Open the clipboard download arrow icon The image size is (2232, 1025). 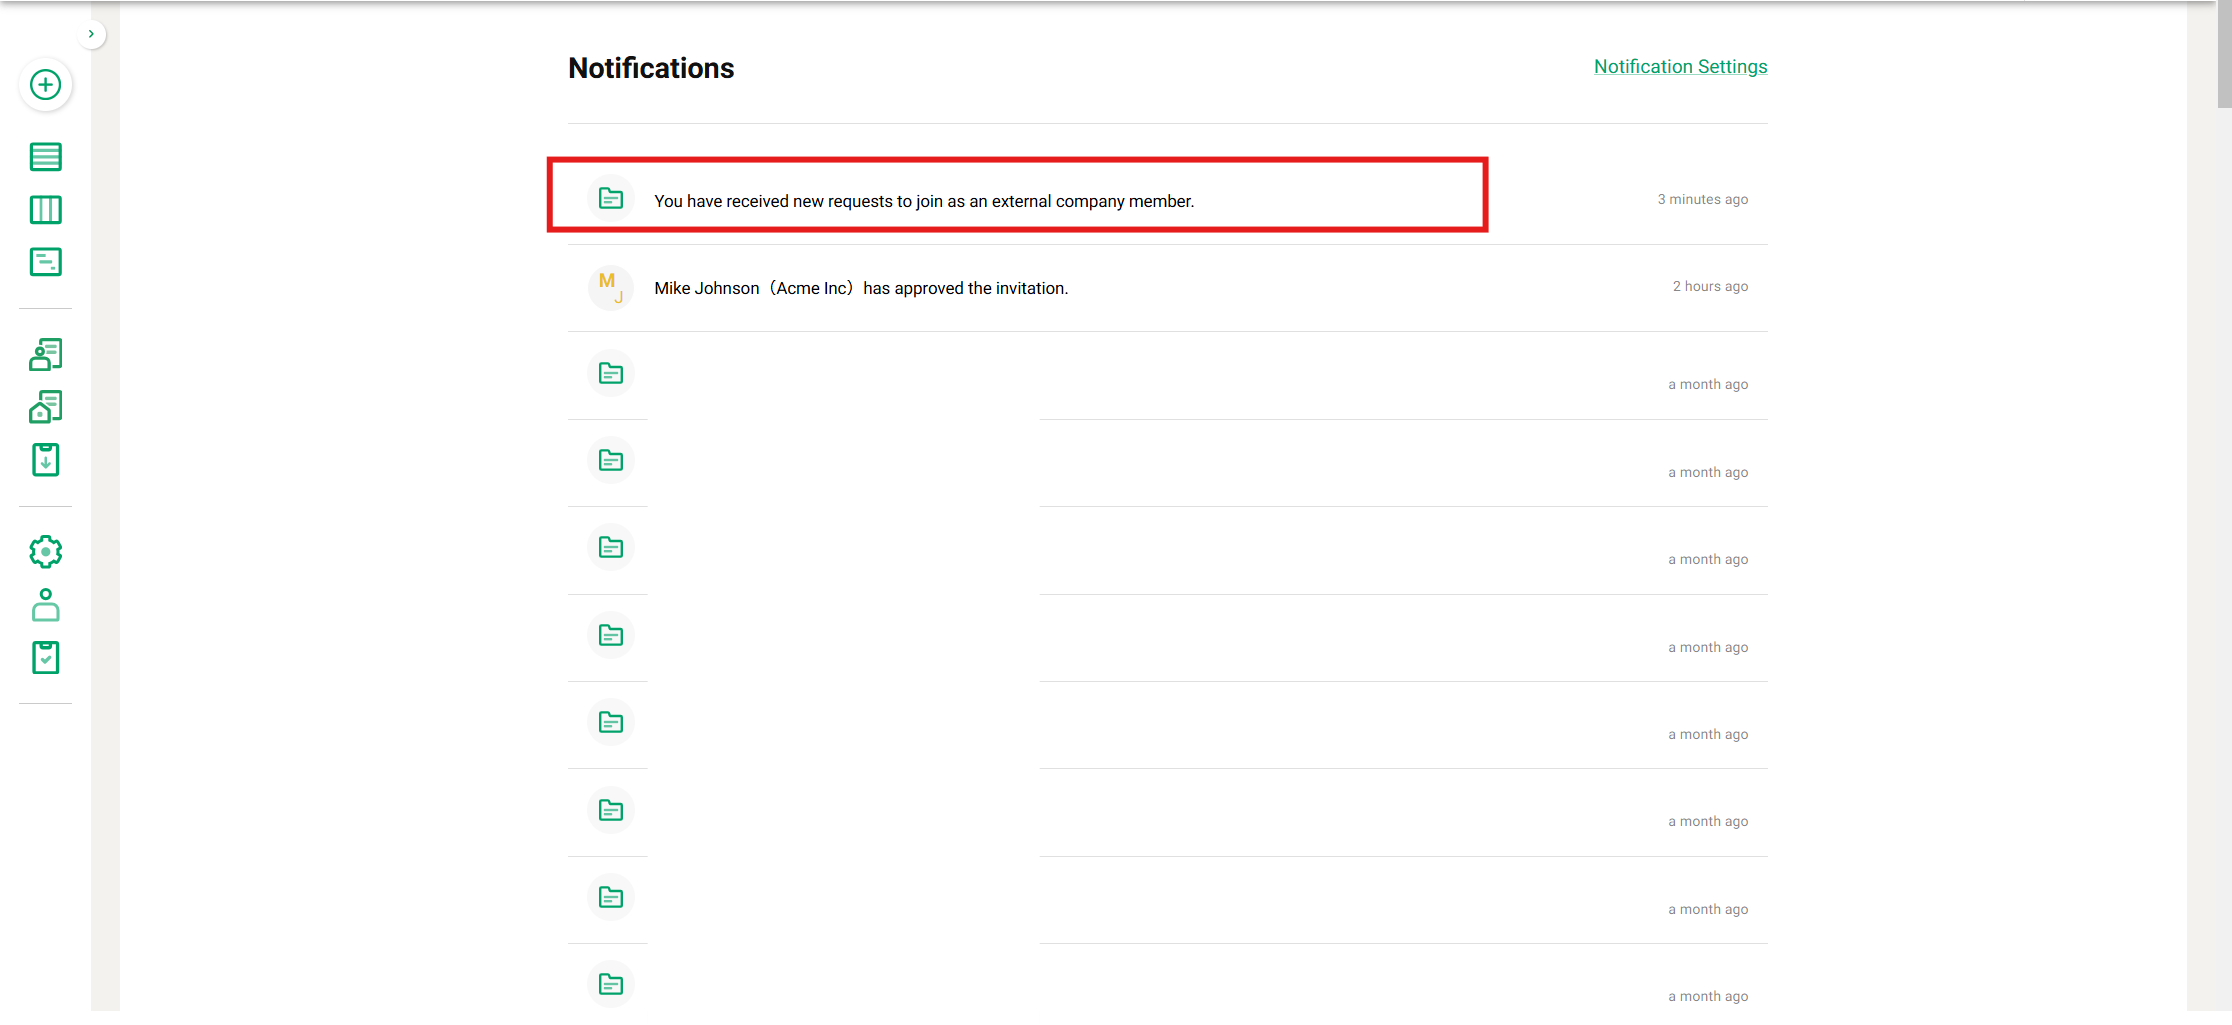(45, 460)
